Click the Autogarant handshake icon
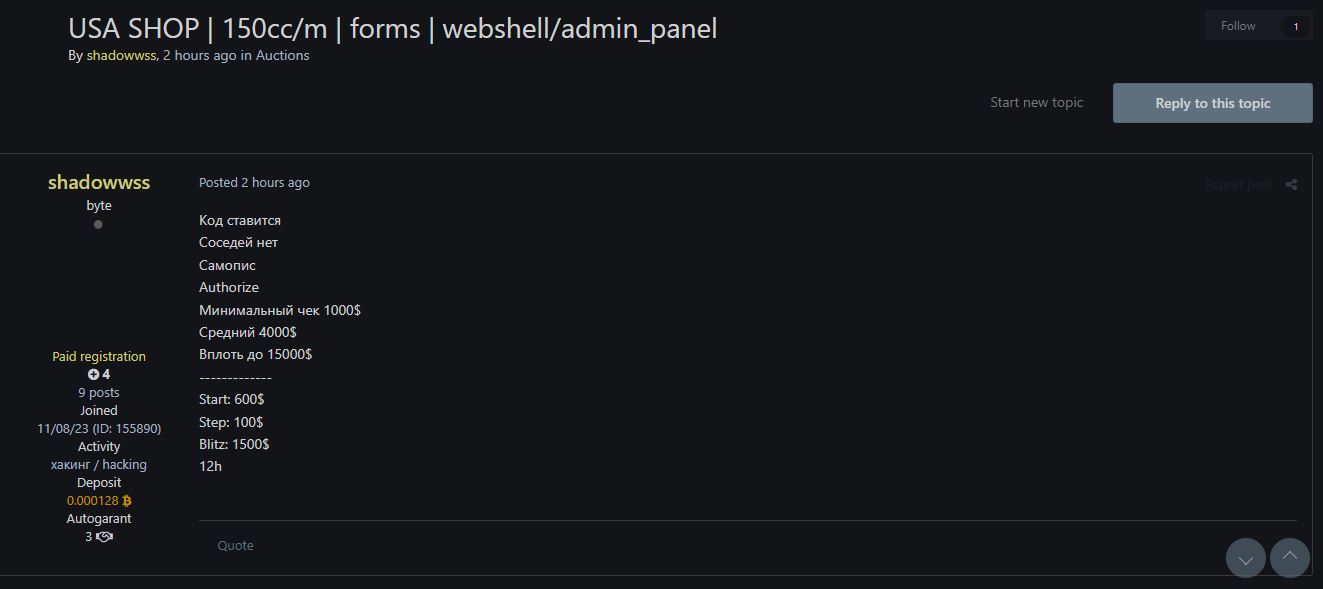 tap(103, 536)
